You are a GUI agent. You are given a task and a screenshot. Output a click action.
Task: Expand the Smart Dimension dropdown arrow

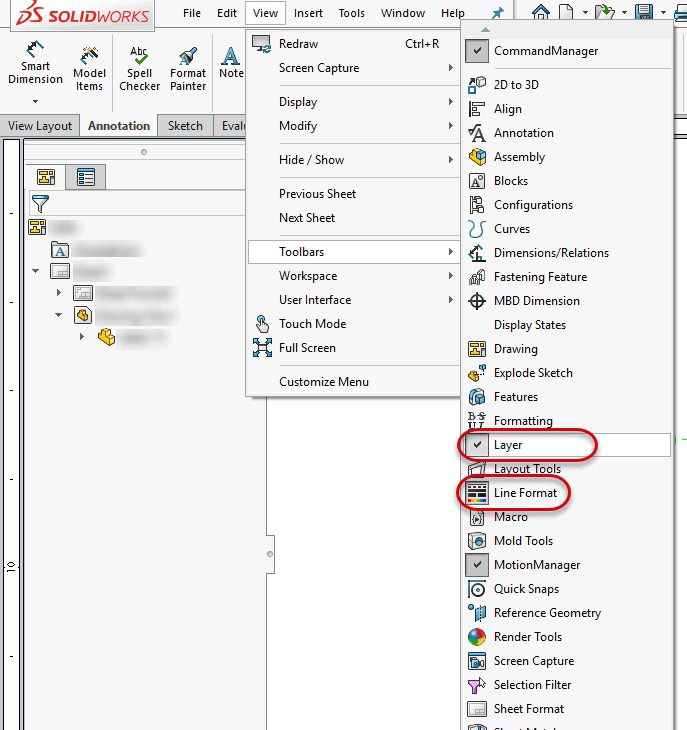[35, 101]
